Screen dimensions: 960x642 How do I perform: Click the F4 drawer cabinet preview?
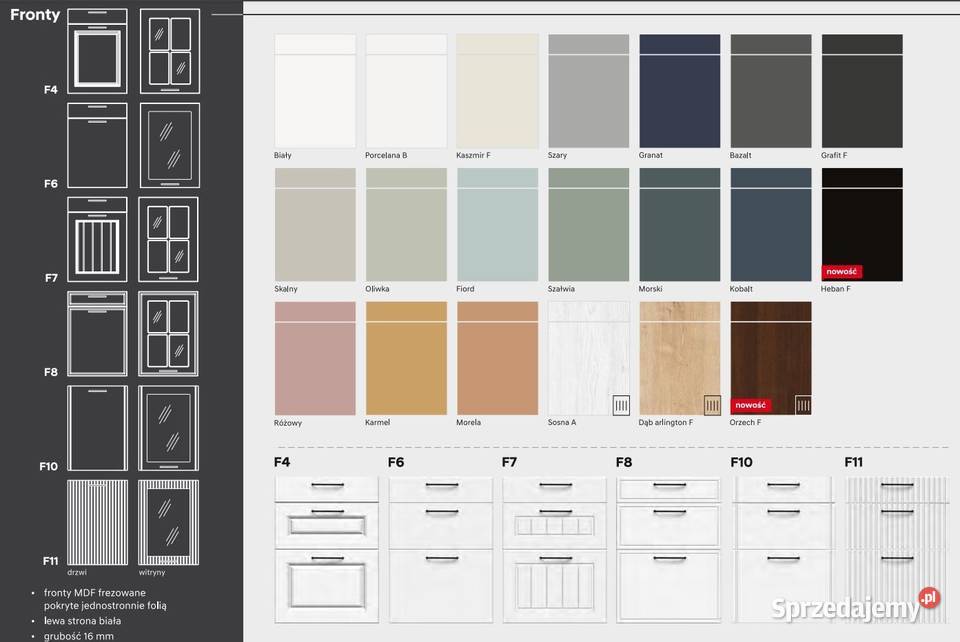click(326, 549)
